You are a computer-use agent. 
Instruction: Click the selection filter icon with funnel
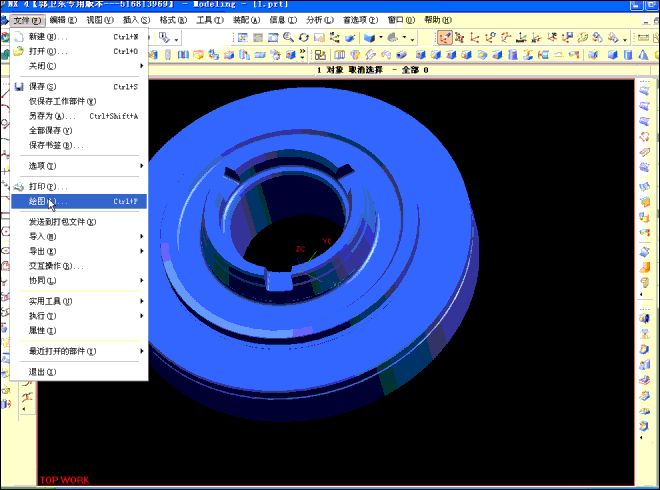[164, 38]
